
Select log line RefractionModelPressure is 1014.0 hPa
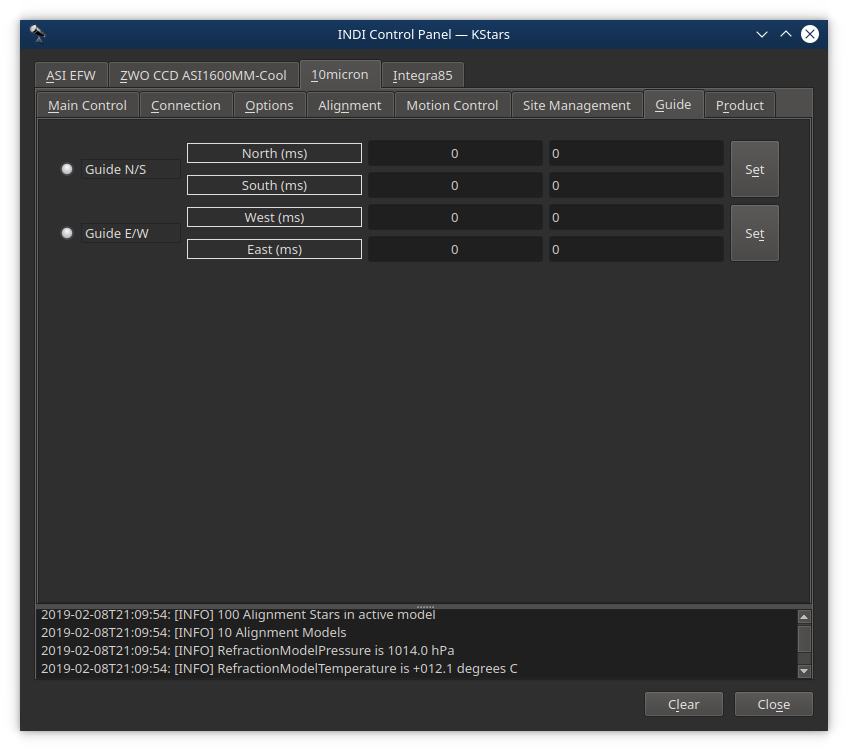[x=248, y=650]
